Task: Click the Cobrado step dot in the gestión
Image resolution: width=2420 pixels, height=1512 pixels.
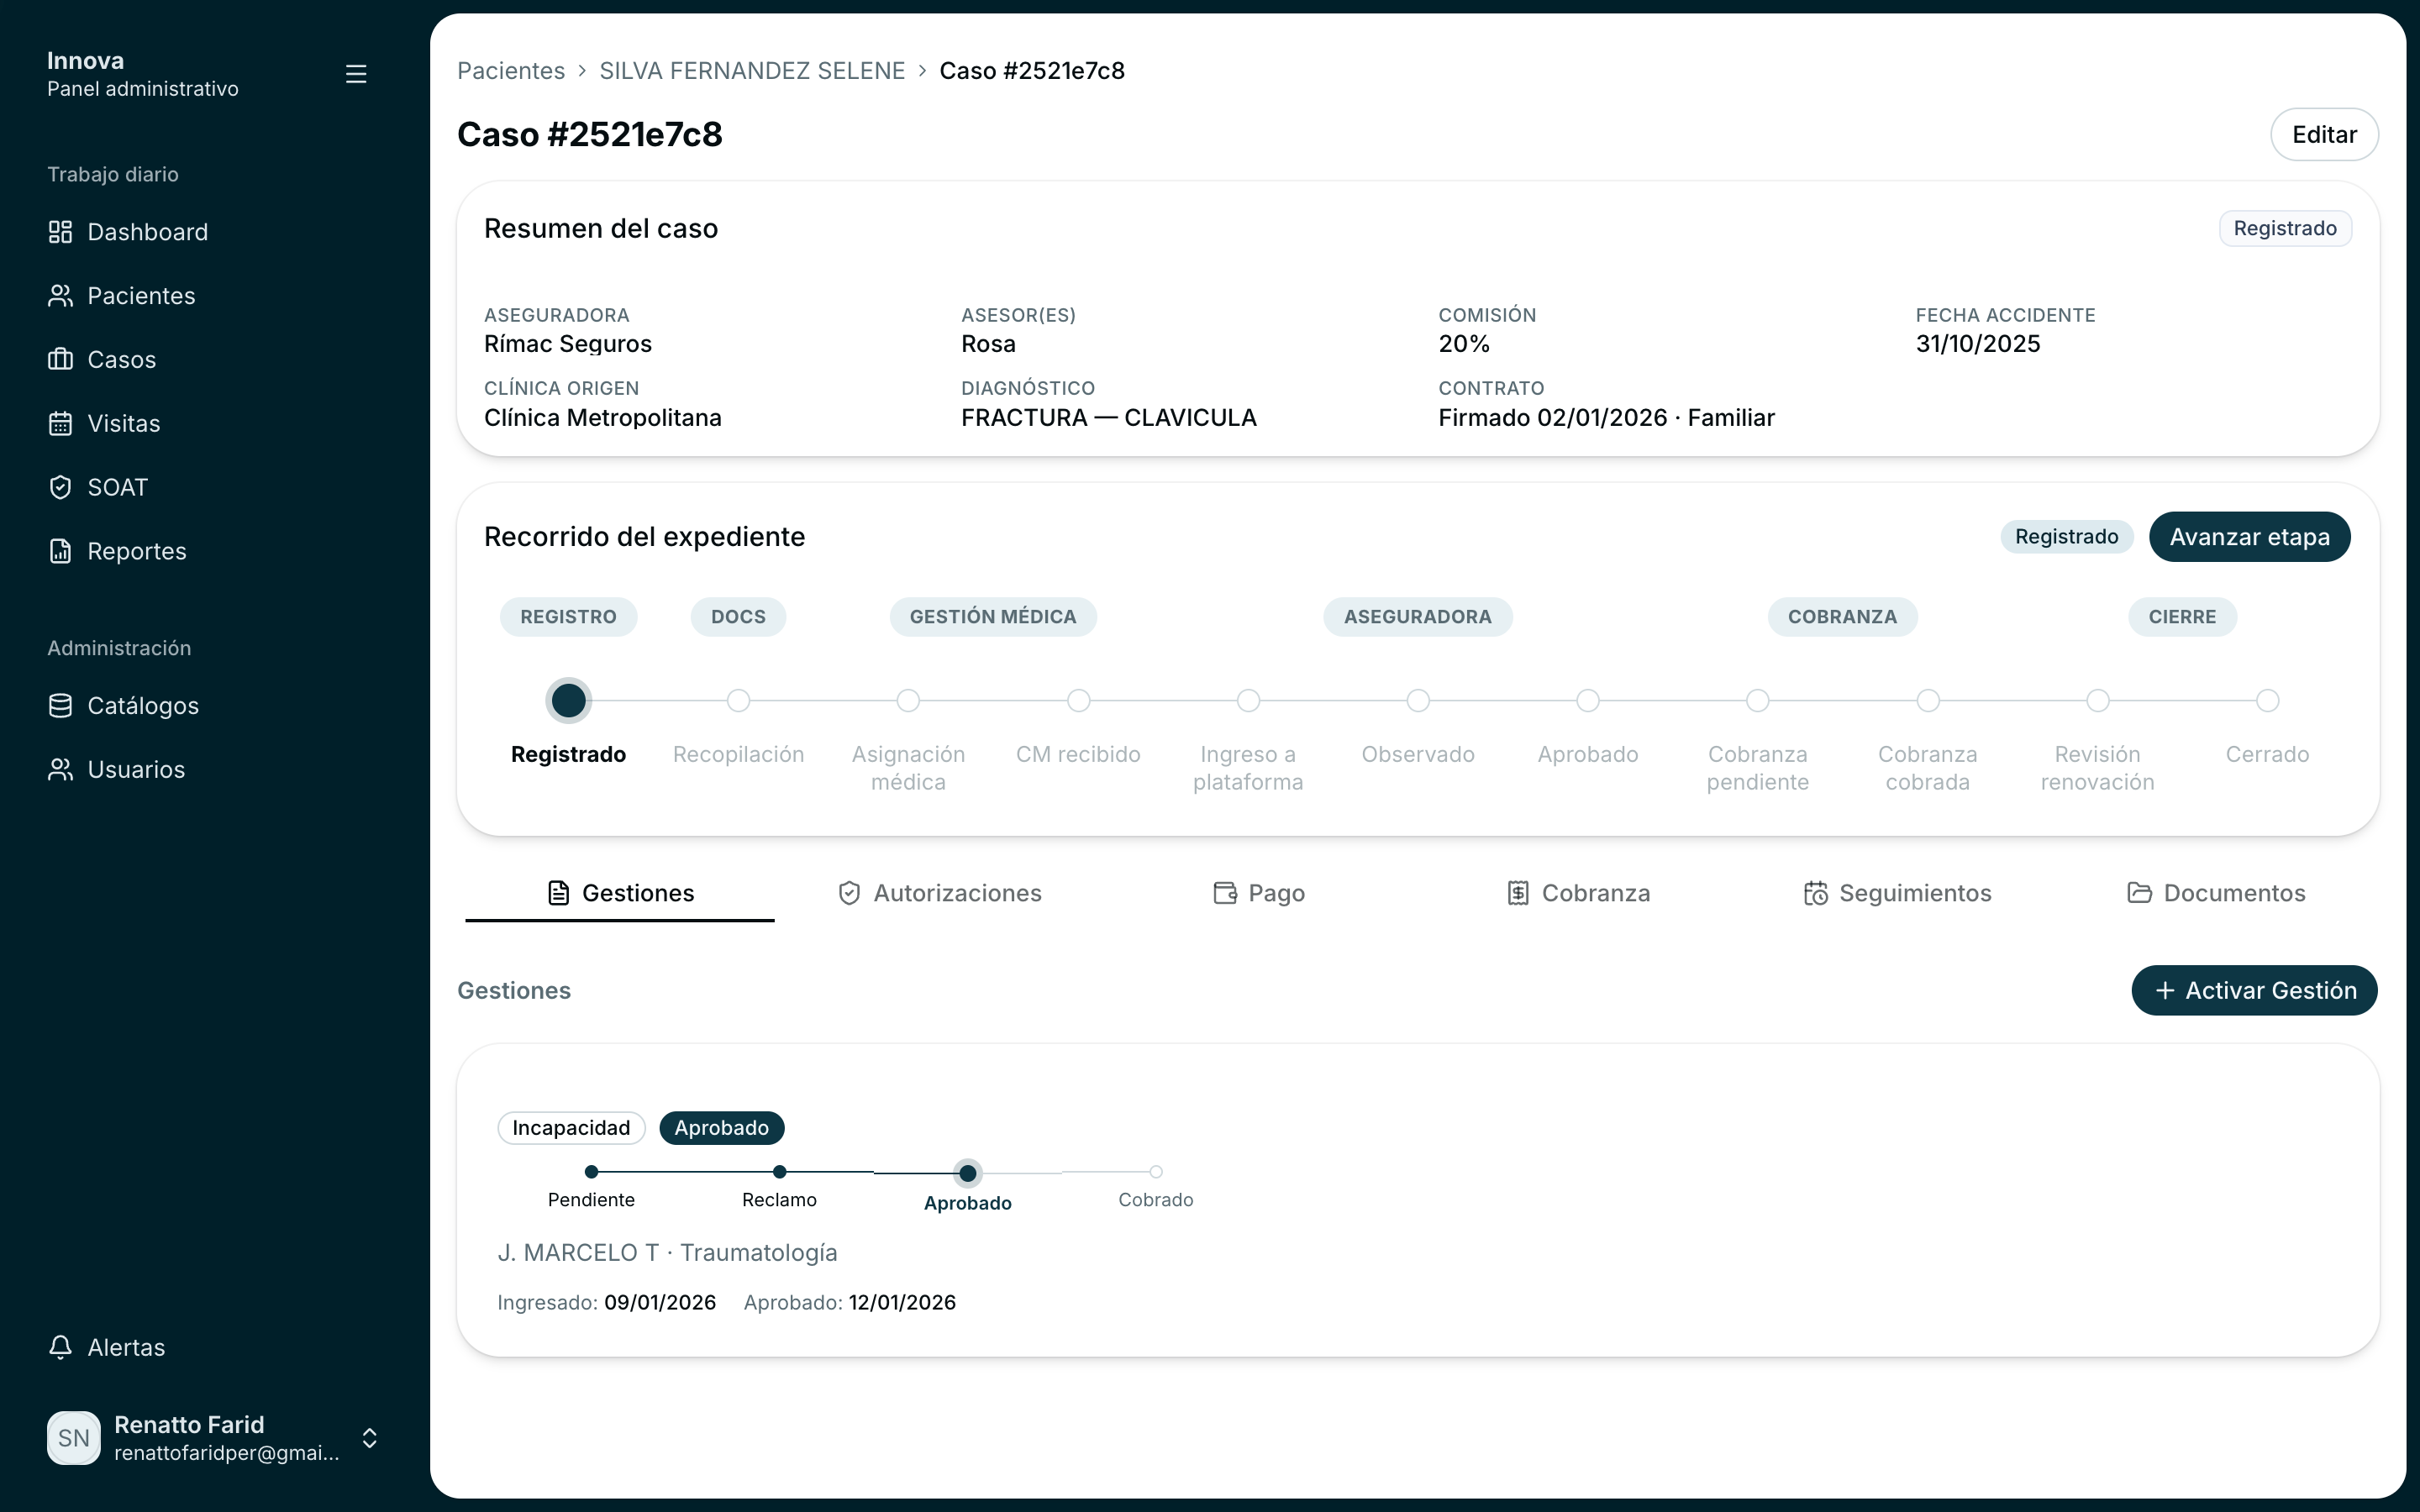Action: click(1156, 1172)
